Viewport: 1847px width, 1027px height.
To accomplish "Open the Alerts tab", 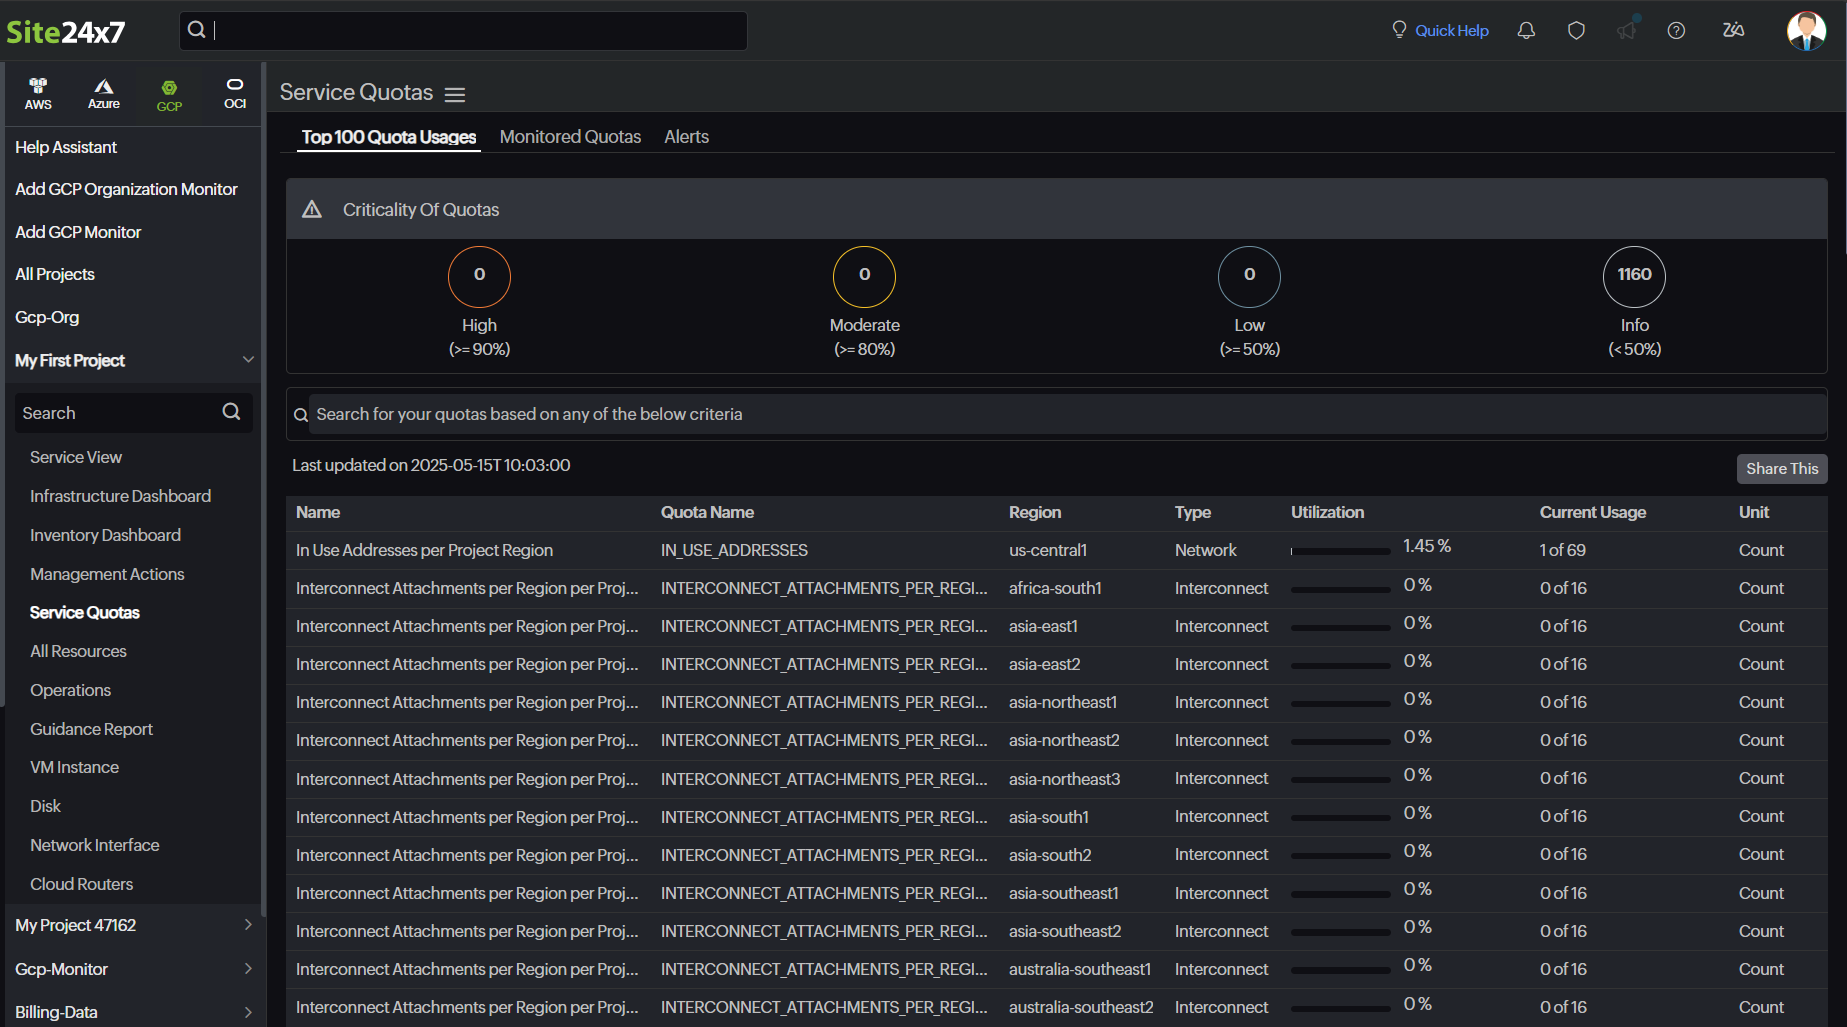I will pyautogui.click(x=686, y=137).
